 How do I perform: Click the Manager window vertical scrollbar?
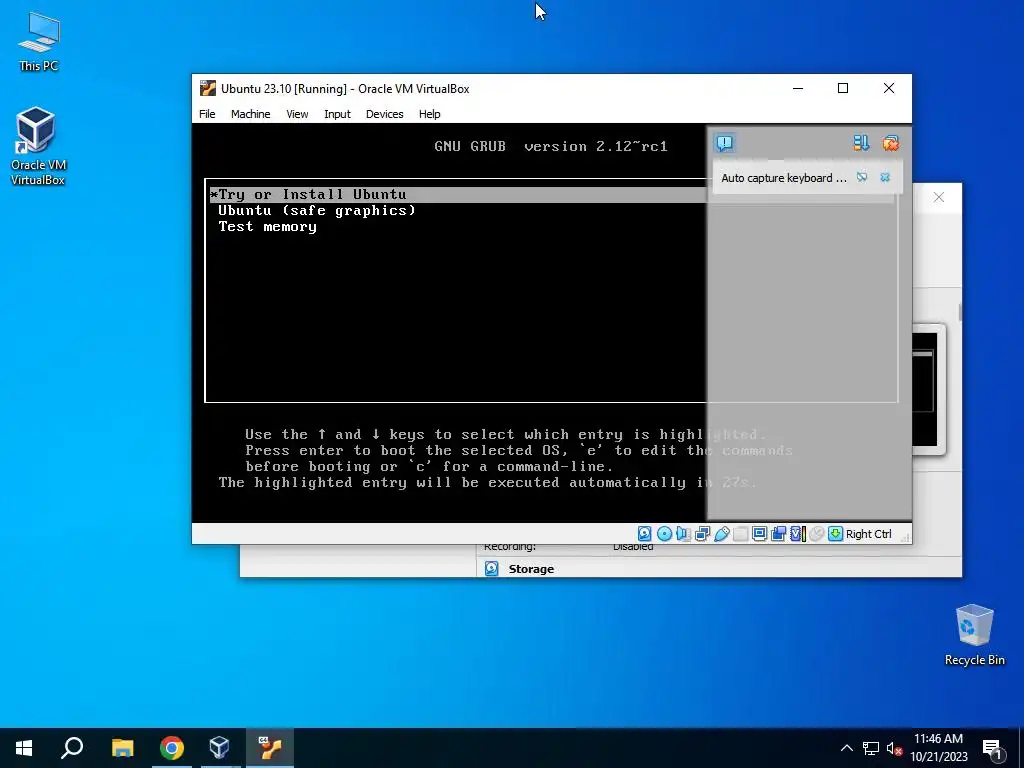pyautogui.click(x=960, y=312)
